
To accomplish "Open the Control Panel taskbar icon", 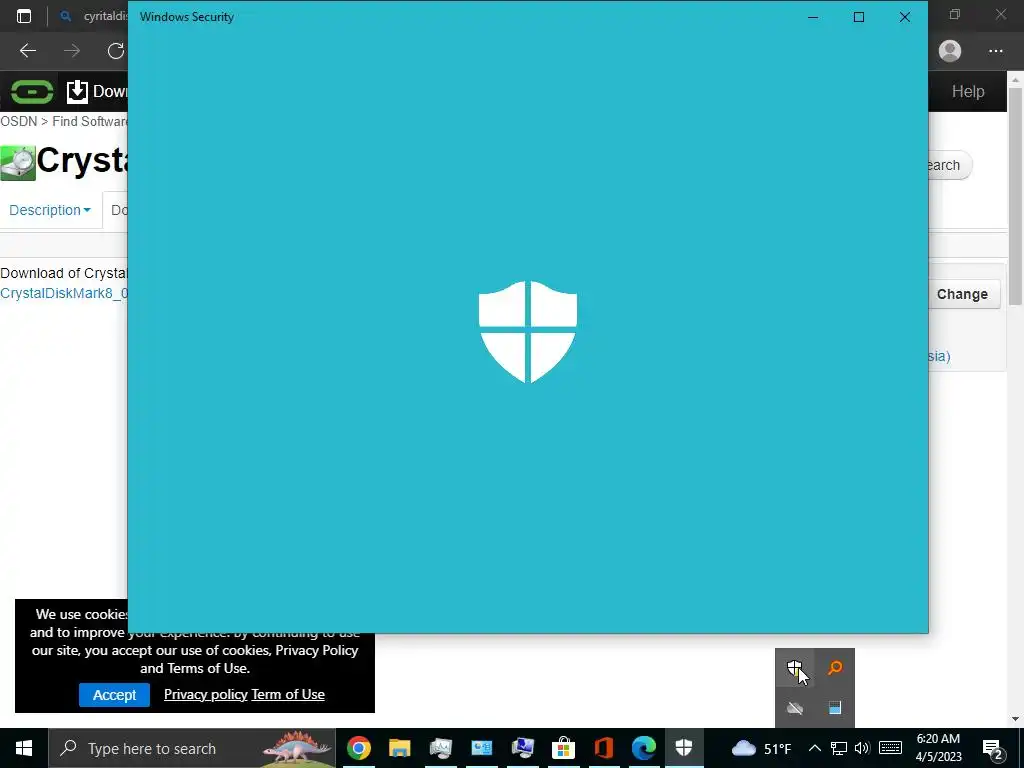I will coord(482,748).
